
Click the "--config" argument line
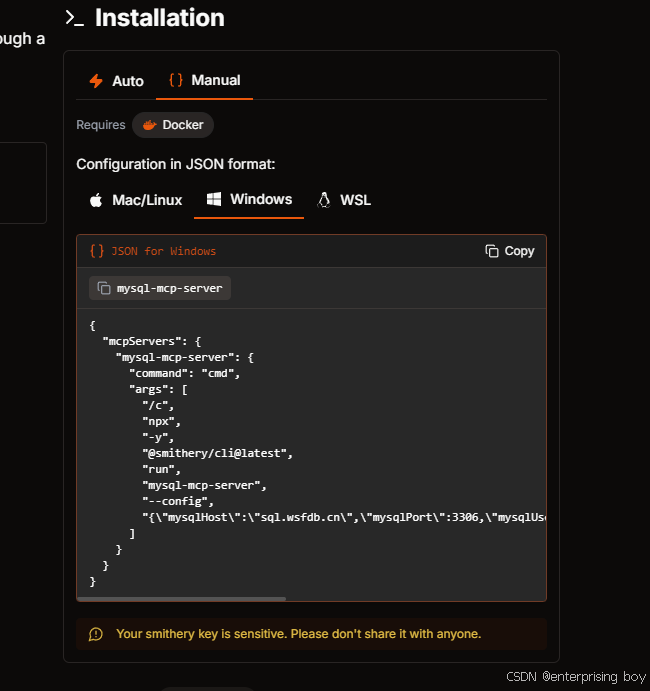click(x=178, y=502)
